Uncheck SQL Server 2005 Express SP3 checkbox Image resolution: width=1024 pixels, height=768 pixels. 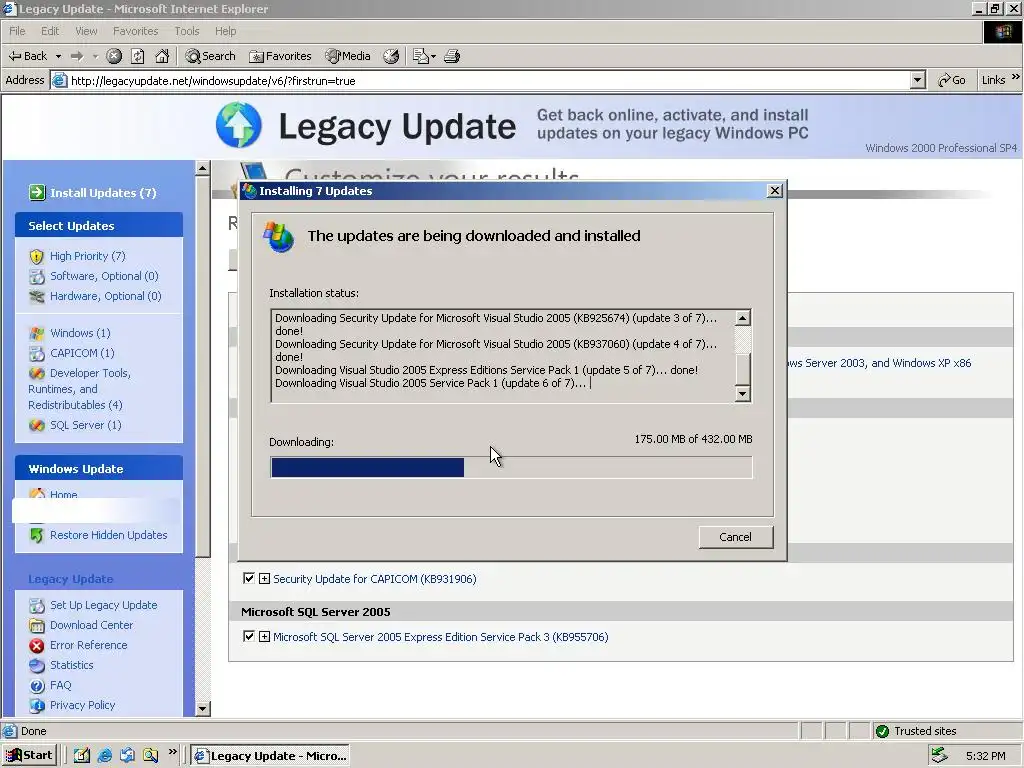click(249, 636)
